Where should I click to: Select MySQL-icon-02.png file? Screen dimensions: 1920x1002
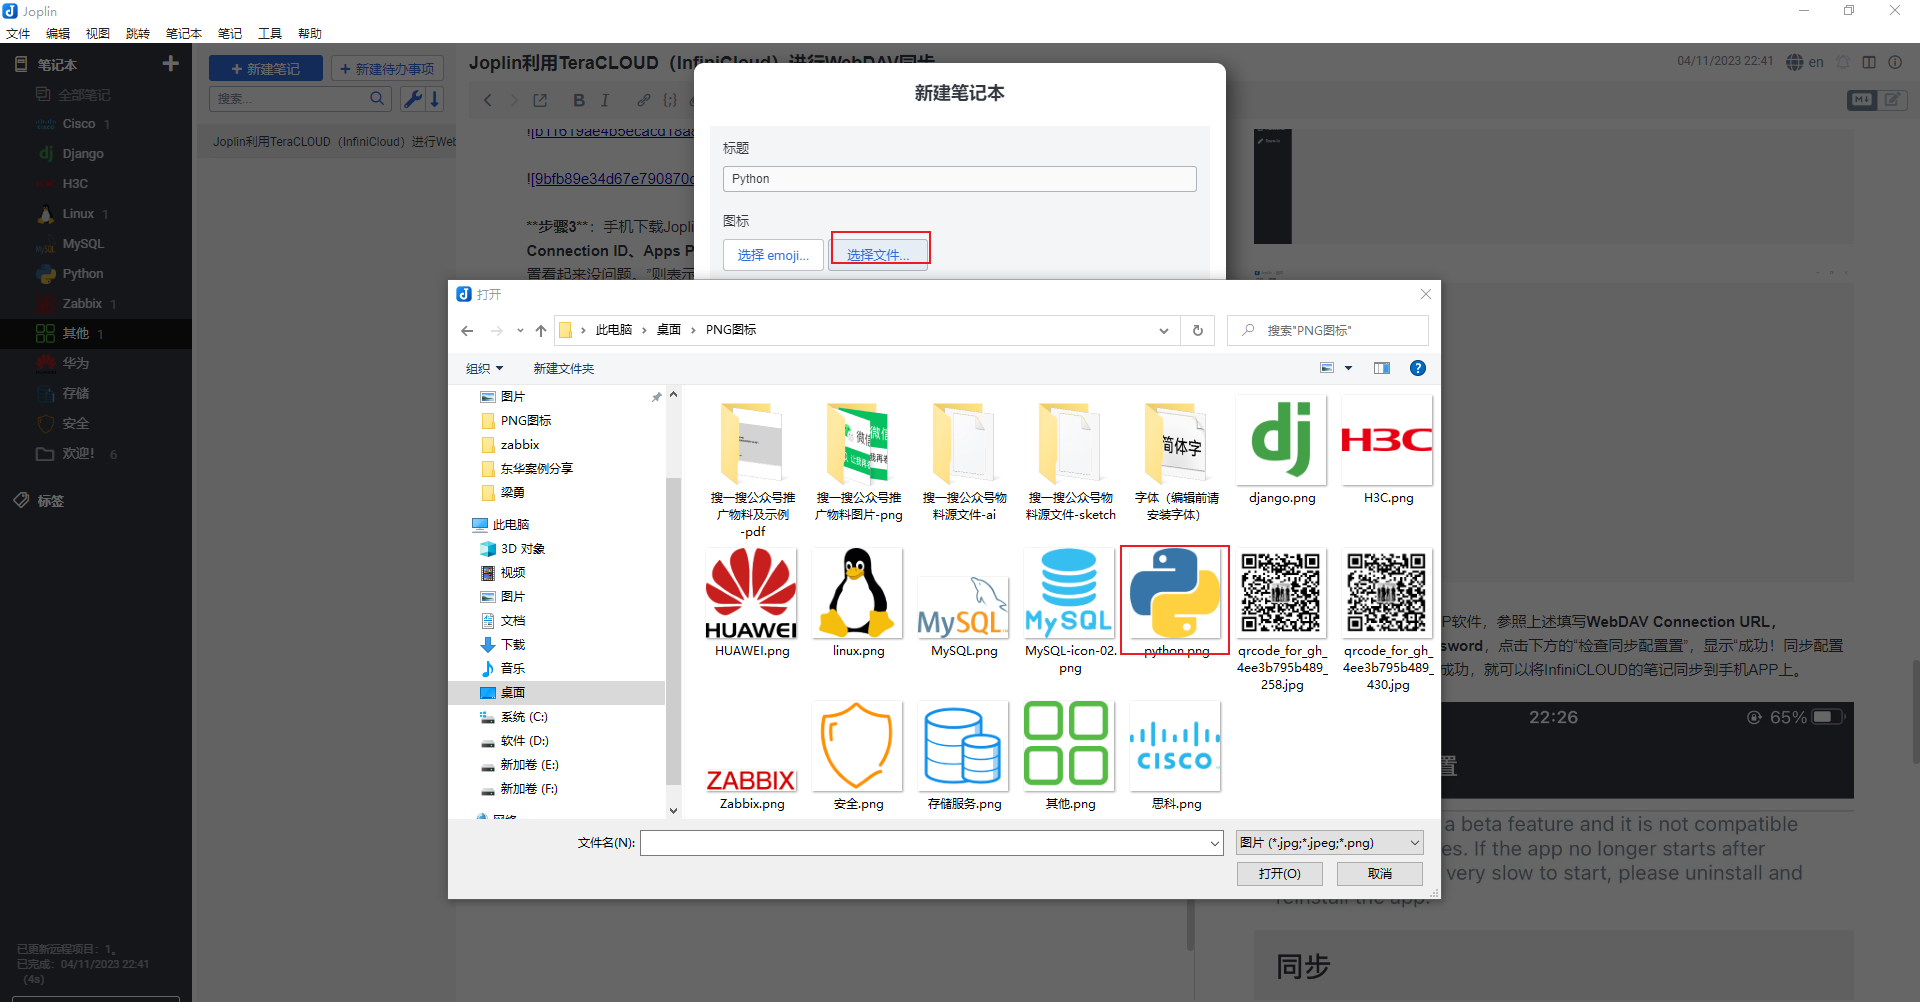[1069, 594]
